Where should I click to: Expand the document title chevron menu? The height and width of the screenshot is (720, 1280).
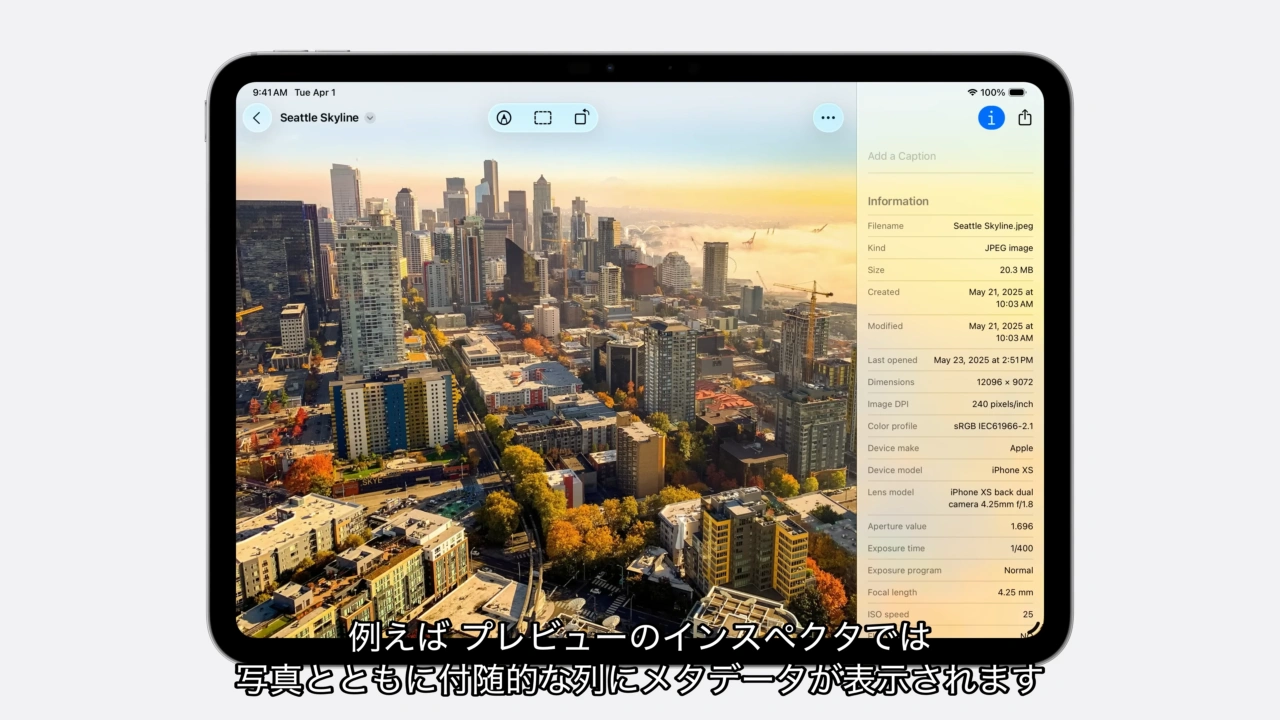[x=370, y=118]
